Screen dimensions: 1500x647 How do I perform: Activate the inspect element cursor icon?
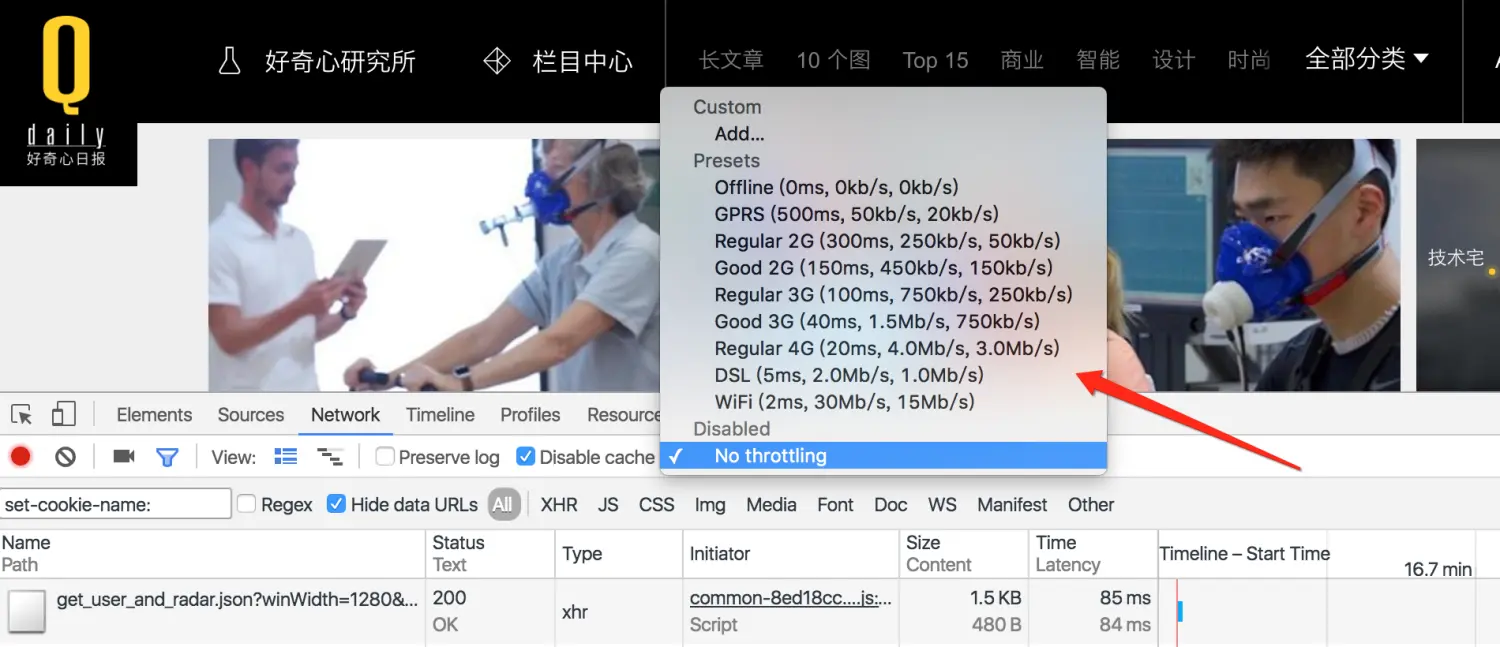coord(21,414)
